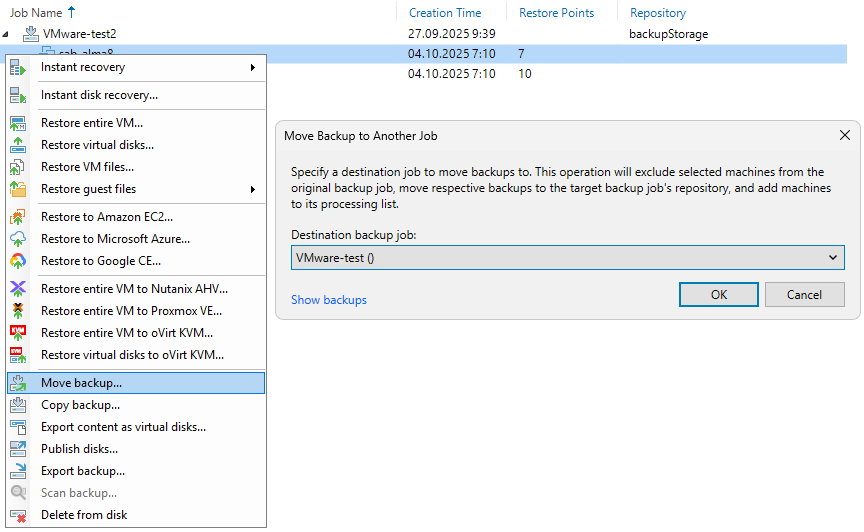Select Restore to Amazon EC2 entry

[136, 217]
